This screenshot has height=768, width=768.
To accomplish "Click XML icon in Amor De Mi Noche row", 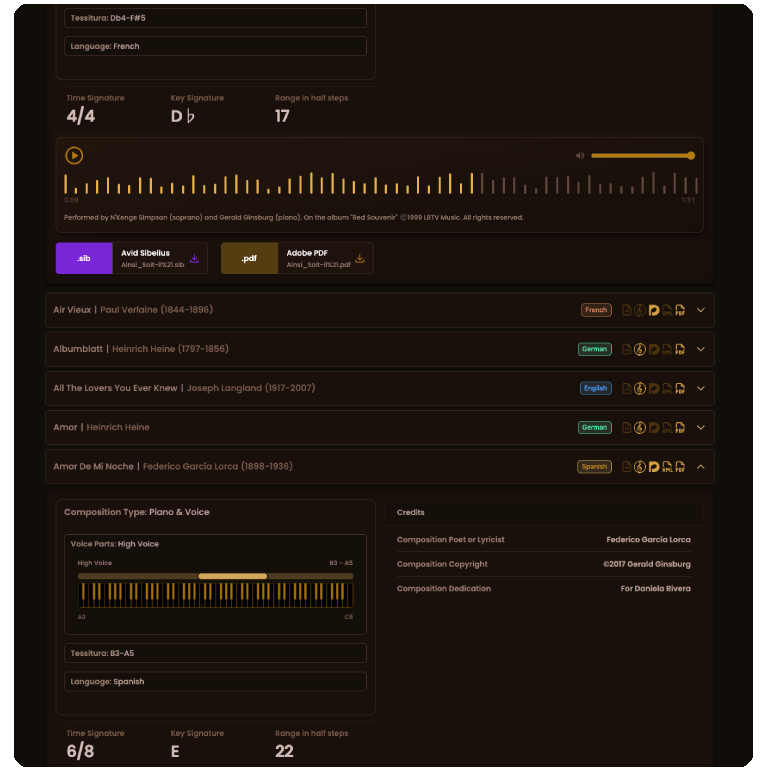I will [x=667, y=467].
